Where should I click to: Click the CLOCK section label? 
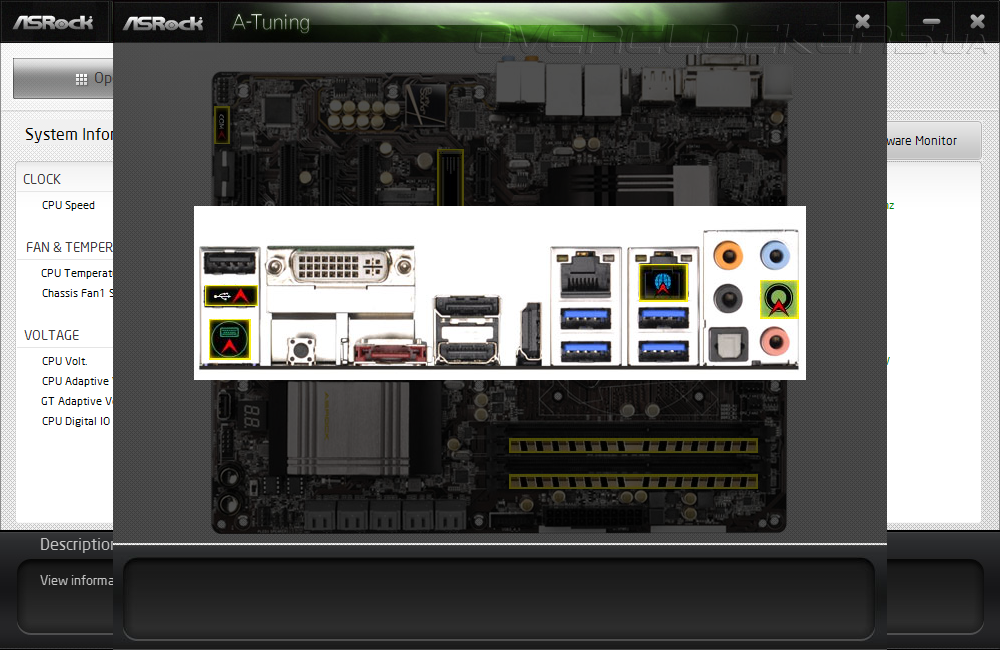pos(42,179)
